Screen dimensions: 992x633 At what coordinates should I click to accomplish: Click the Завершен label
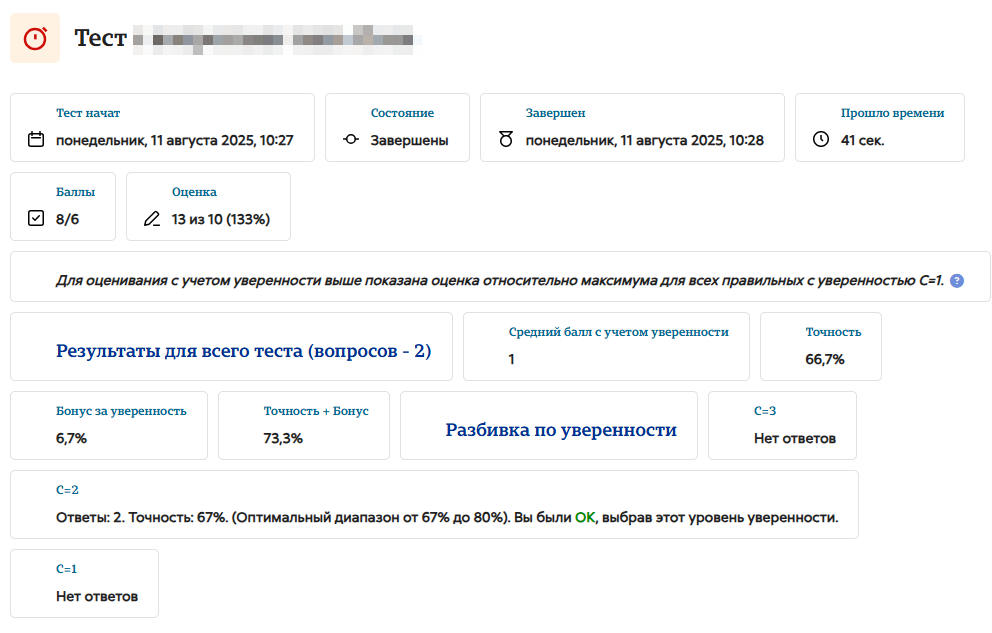[x=555, y=113]
